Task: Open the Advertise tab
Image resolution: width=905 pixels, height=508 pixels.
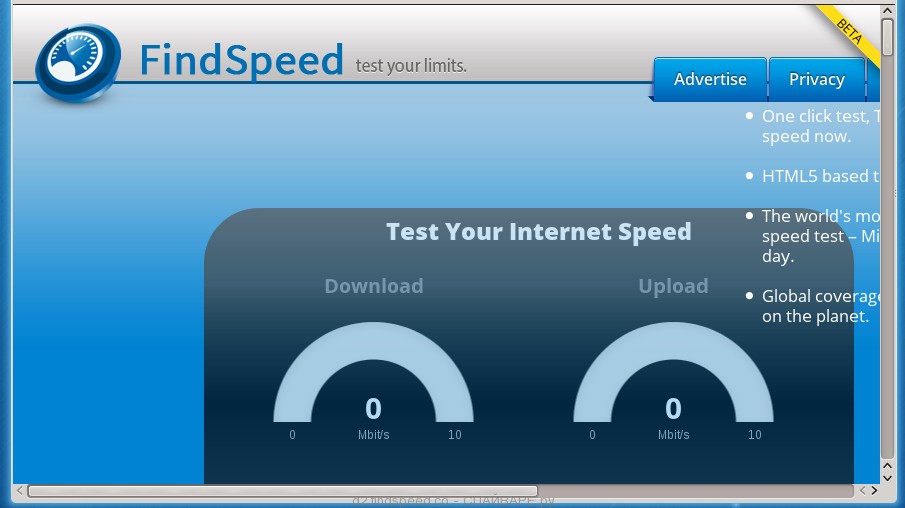Action: pyautogui.click(x=710, y=79)
